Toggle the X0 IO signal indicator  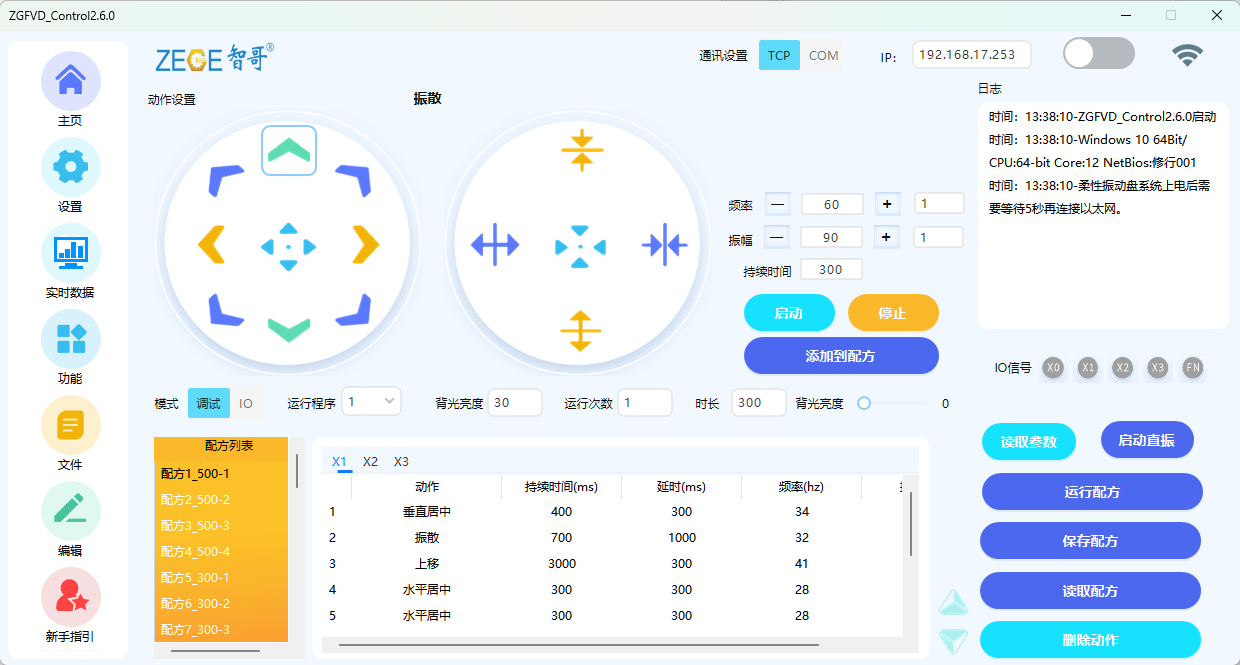pyautogui.click(x=1053, y=368)
